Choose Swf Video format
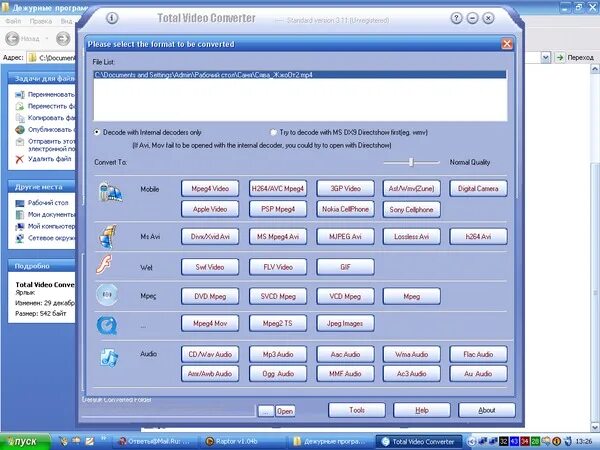 (210, 267)
